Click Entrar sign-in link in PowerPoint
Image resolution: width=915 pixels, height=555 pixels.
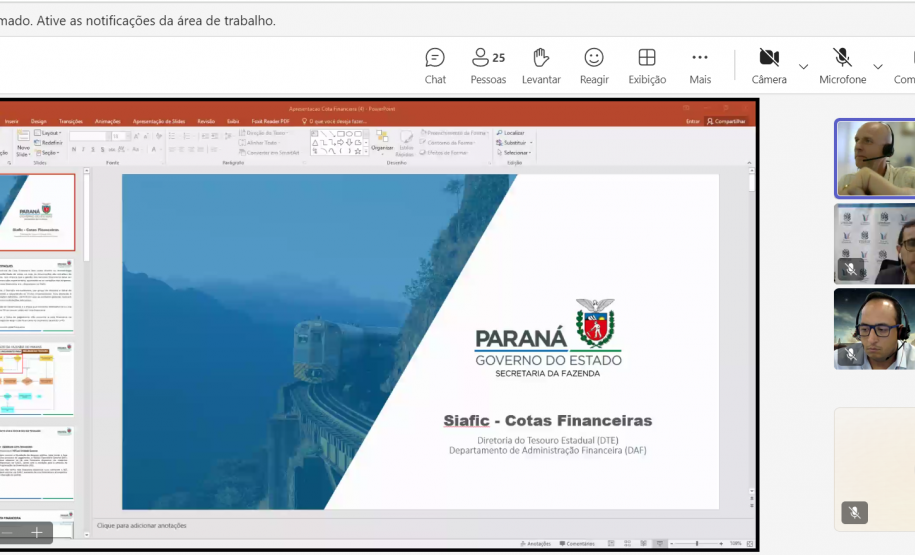pyautogui.click(x=693, y=121)
